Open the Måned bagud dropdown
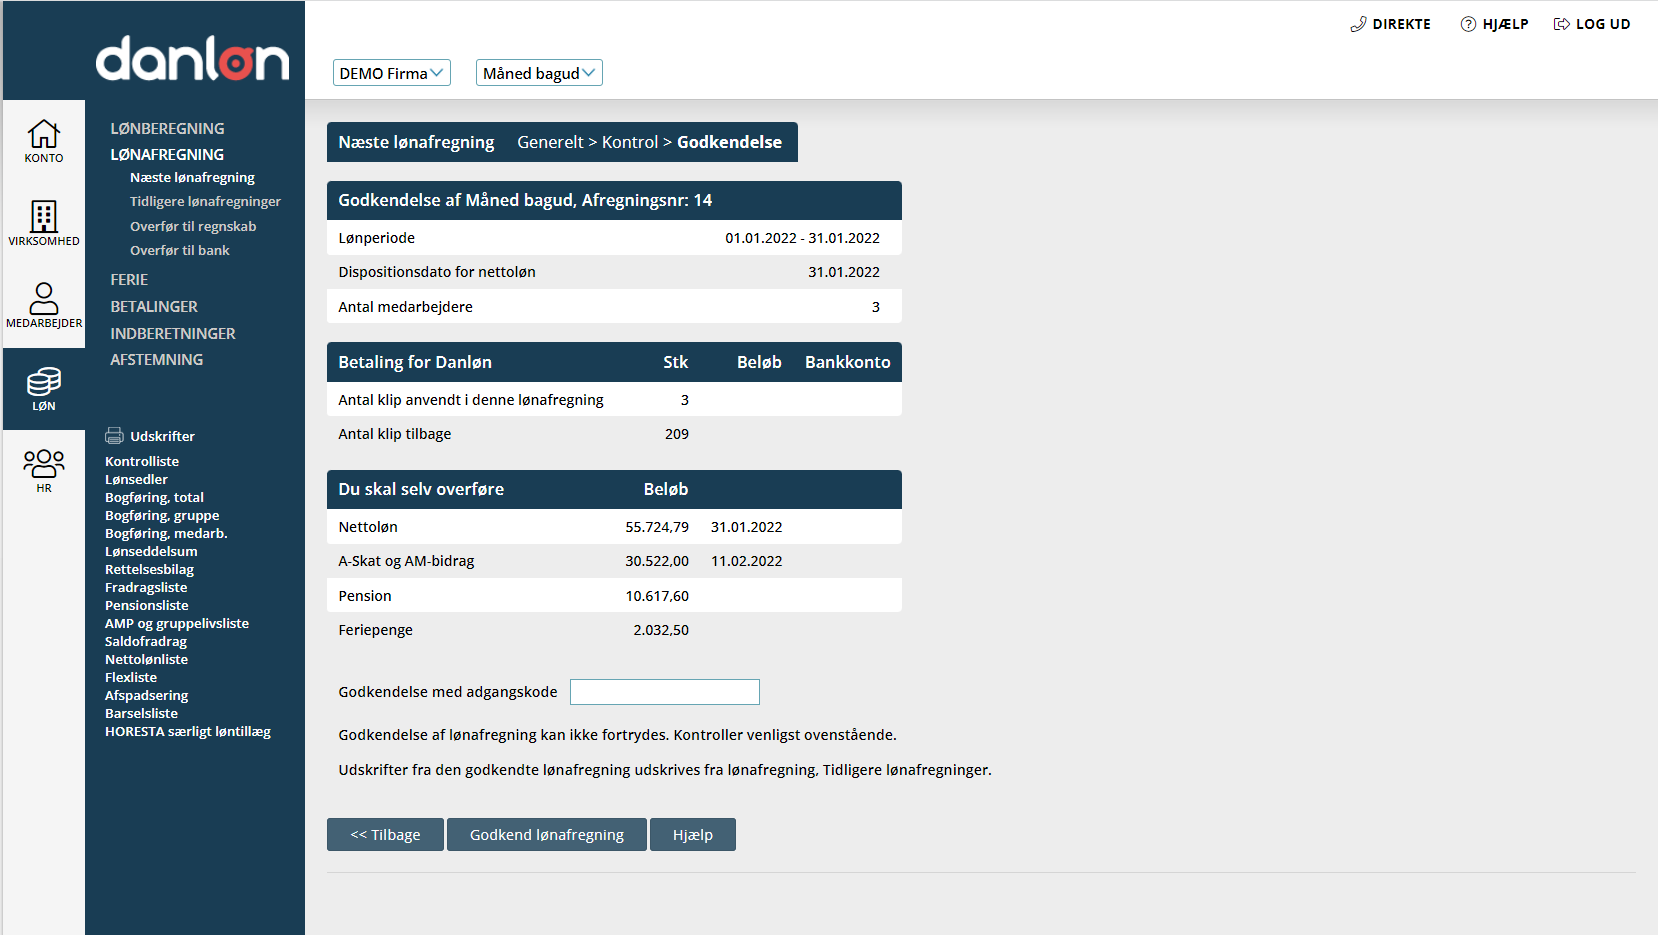Image resolution: width=1658 pixels, height=935 pixels. (x=539, y=73)
